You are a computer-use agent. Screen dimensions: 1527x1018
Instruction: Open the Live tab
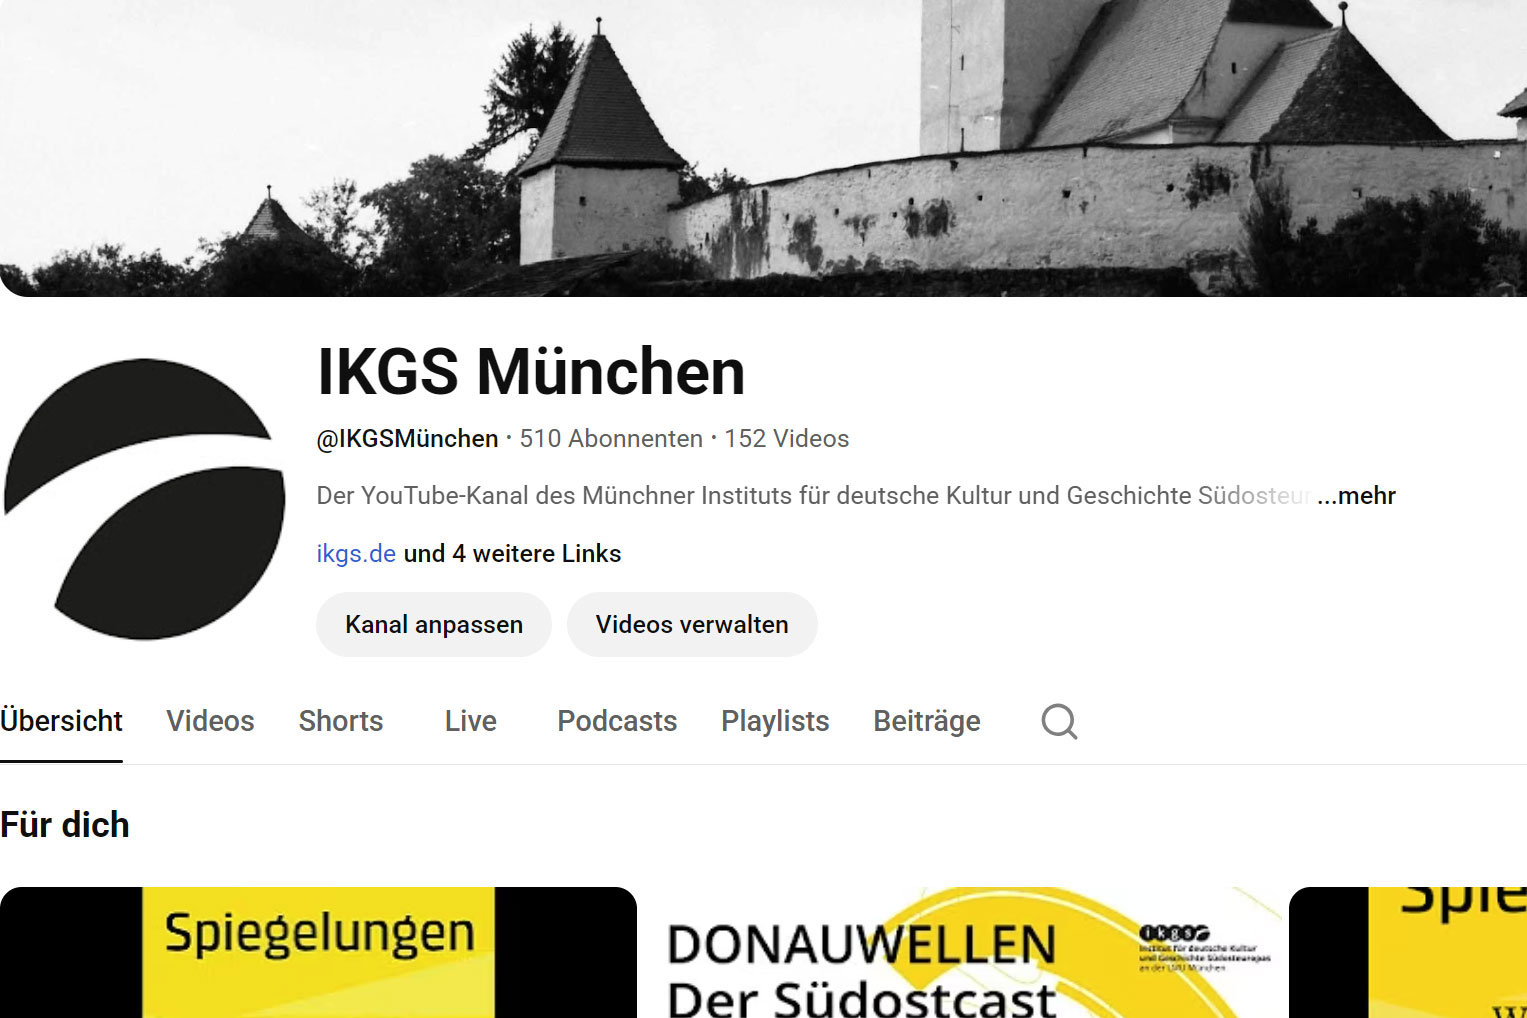pyautogui.click(x=470, y=721)
